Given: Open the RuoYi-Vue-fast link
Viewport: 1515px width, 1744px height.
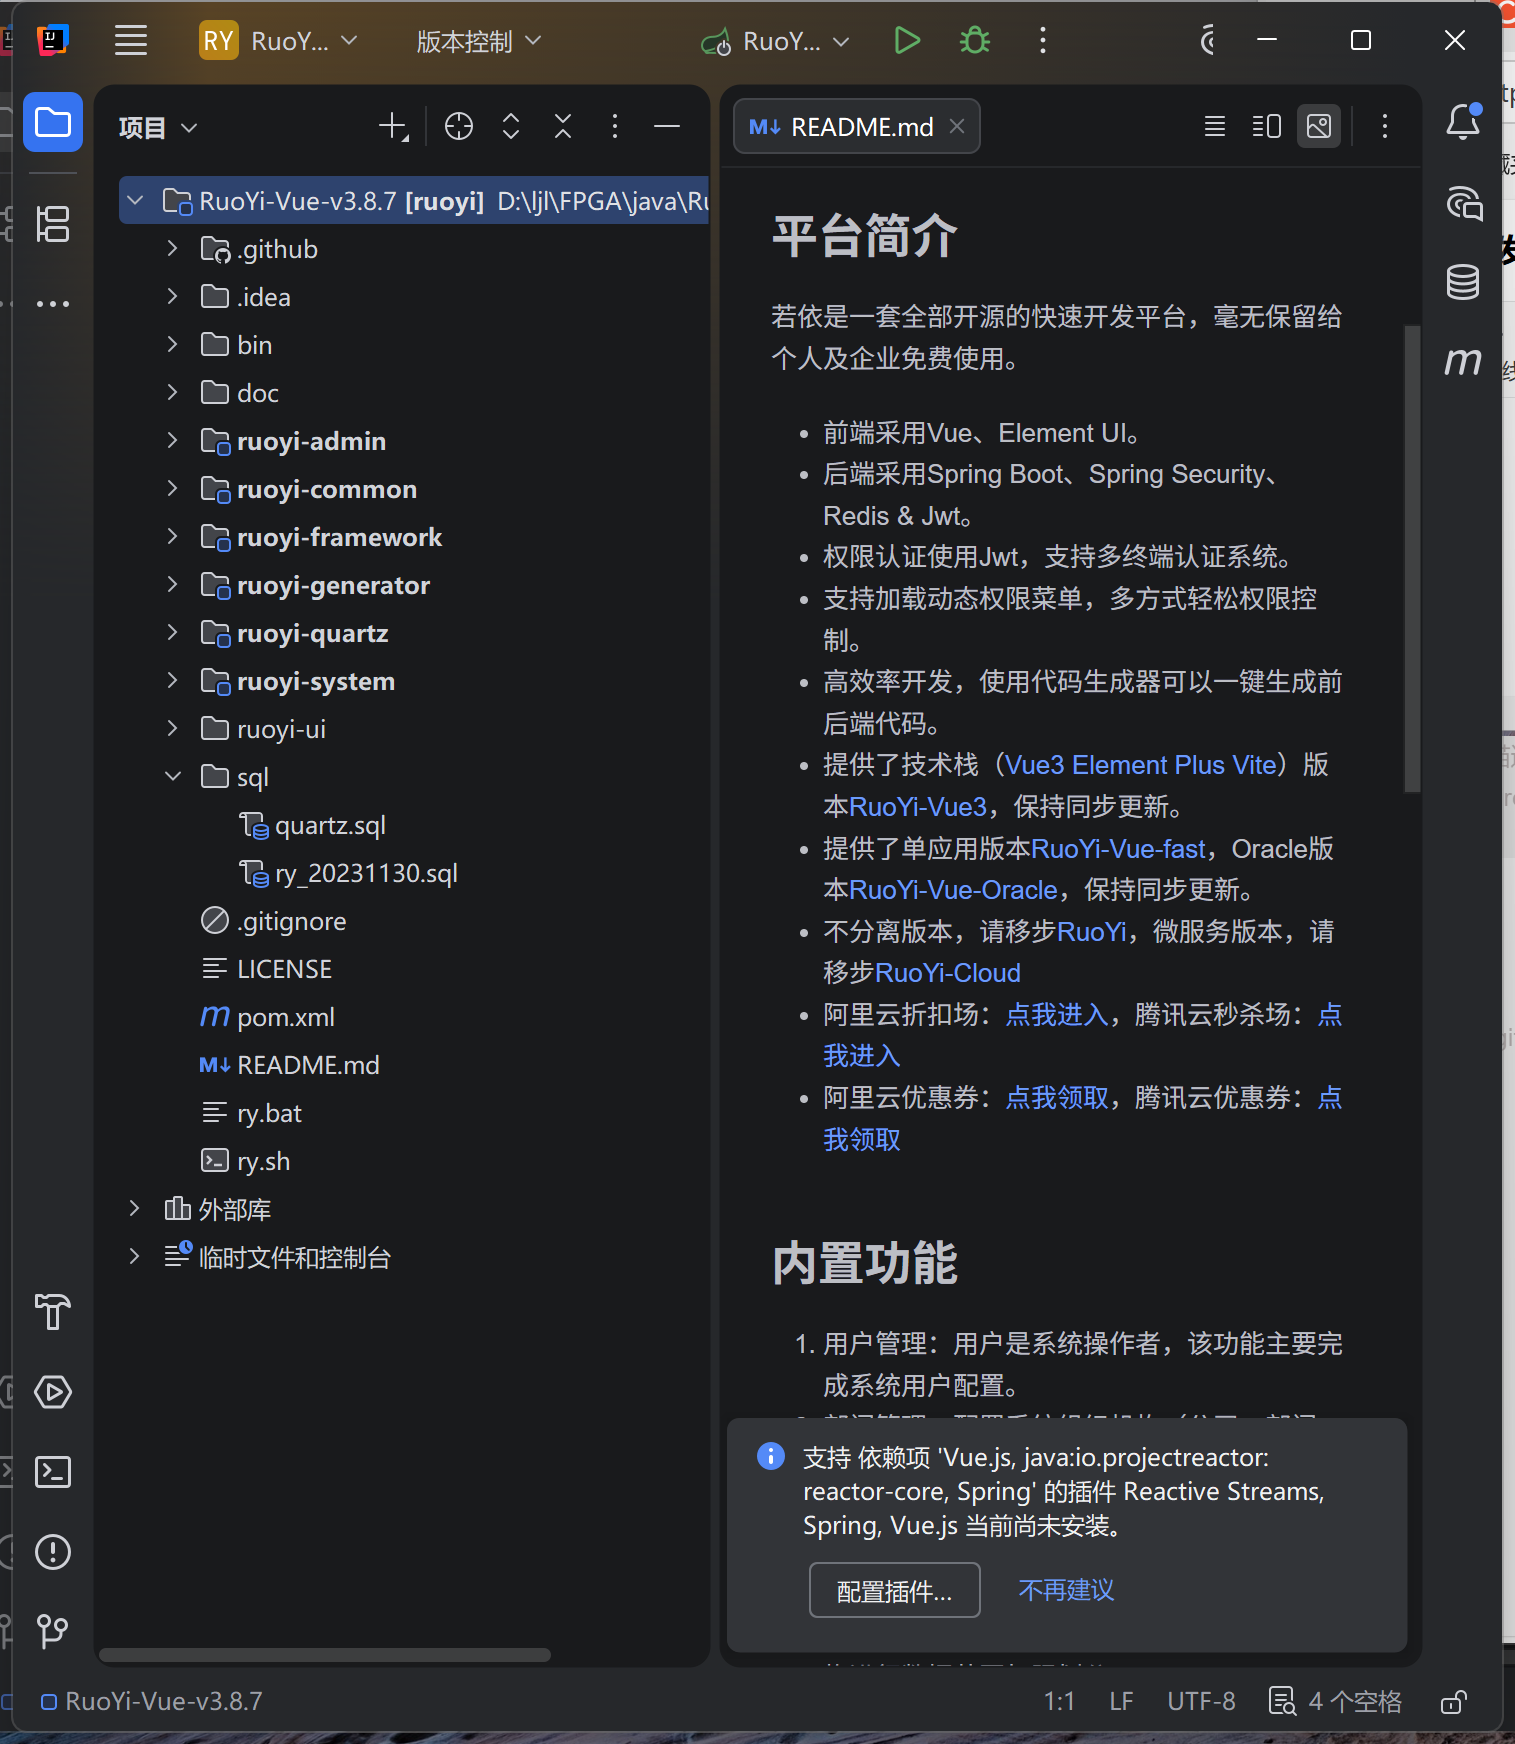Looking at the screenshot, I should 1118,849.
